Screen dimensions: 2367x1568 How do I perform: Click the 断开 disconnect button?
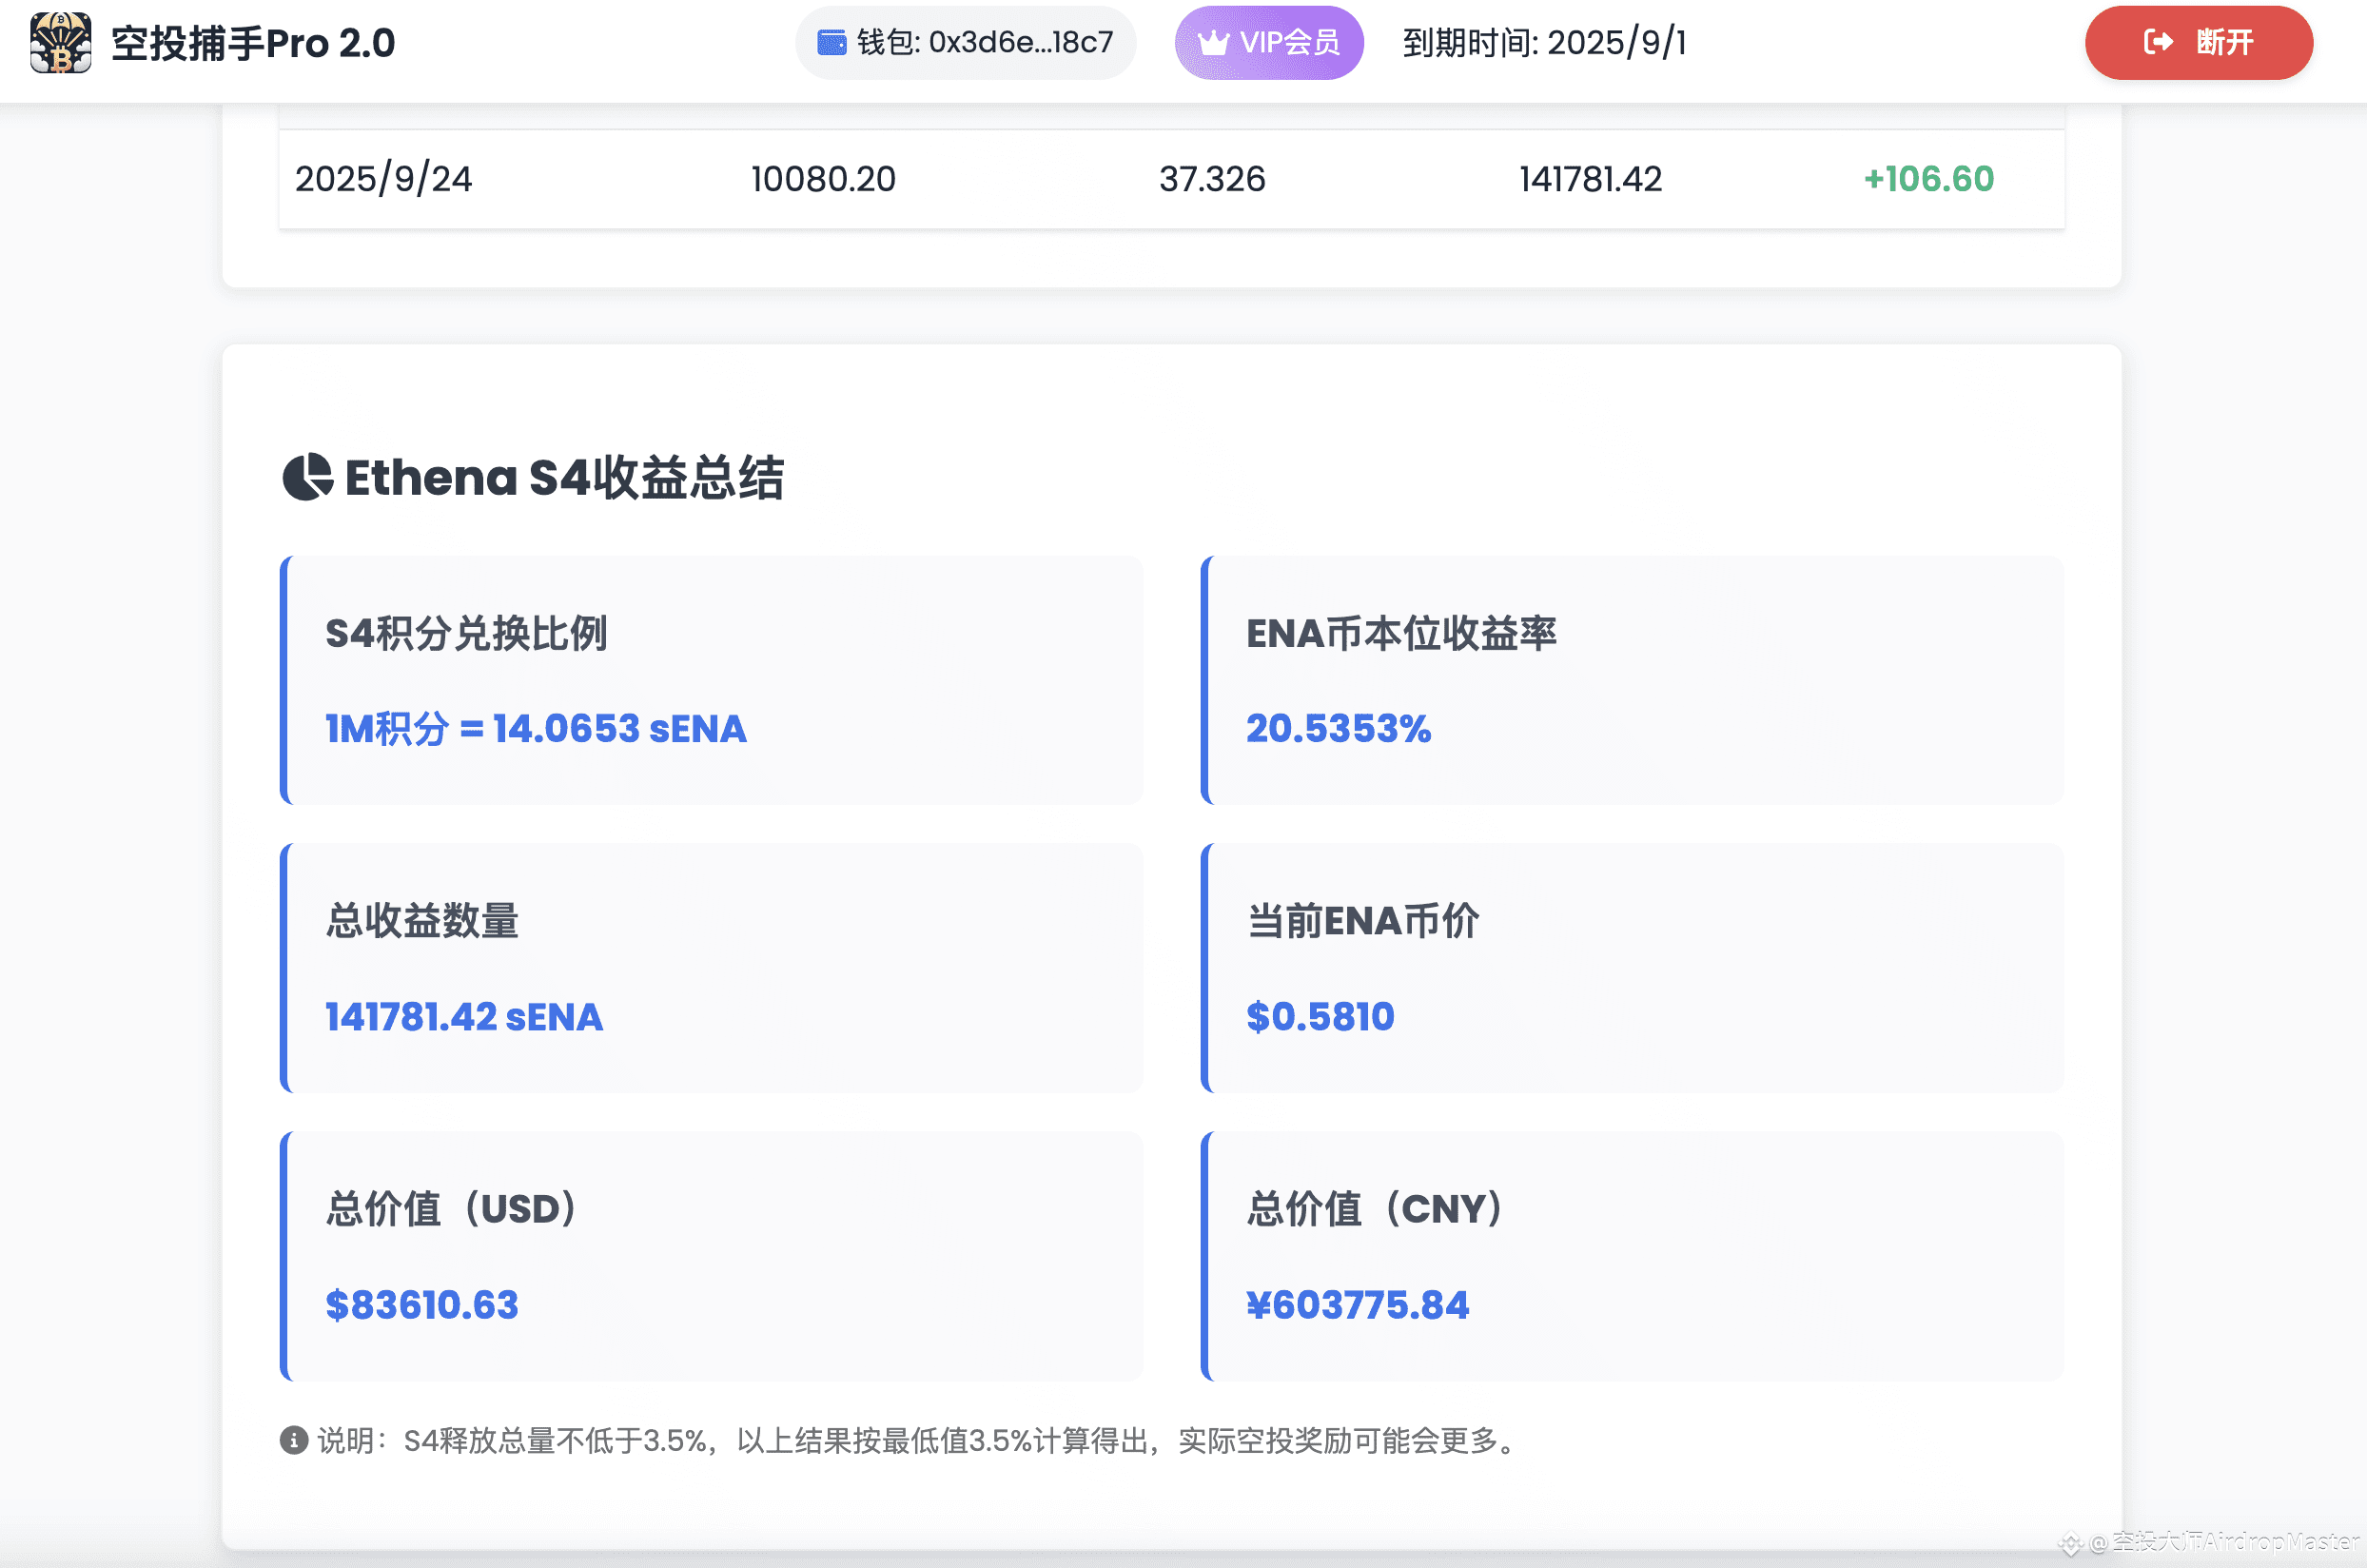(x=2198, y=43)
